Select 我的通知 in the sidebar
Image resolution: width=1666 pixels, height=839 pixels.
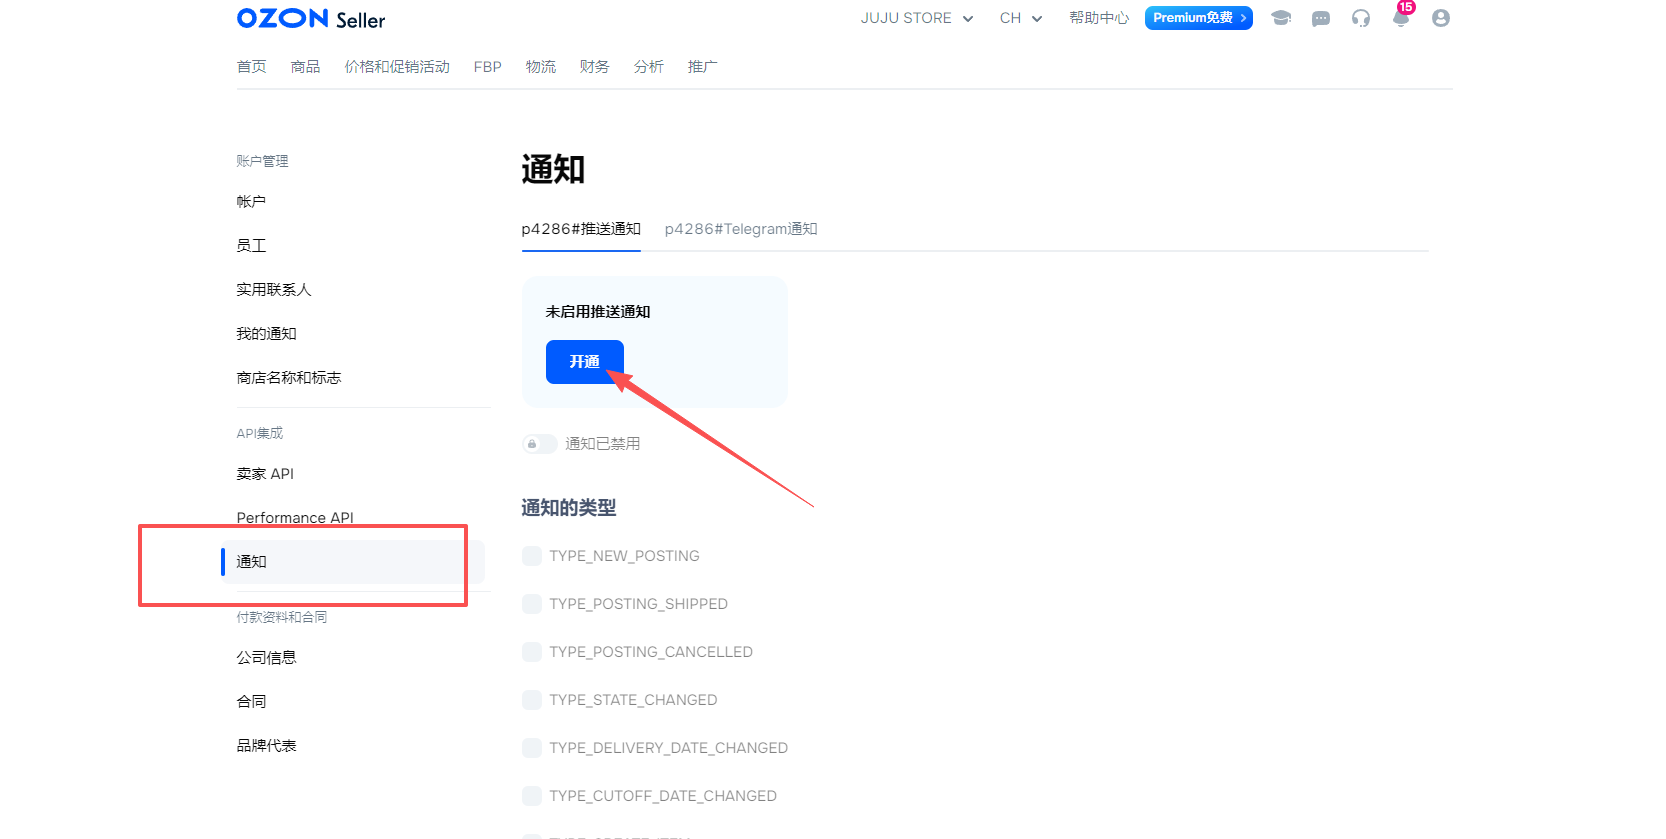tap(266, 334)
